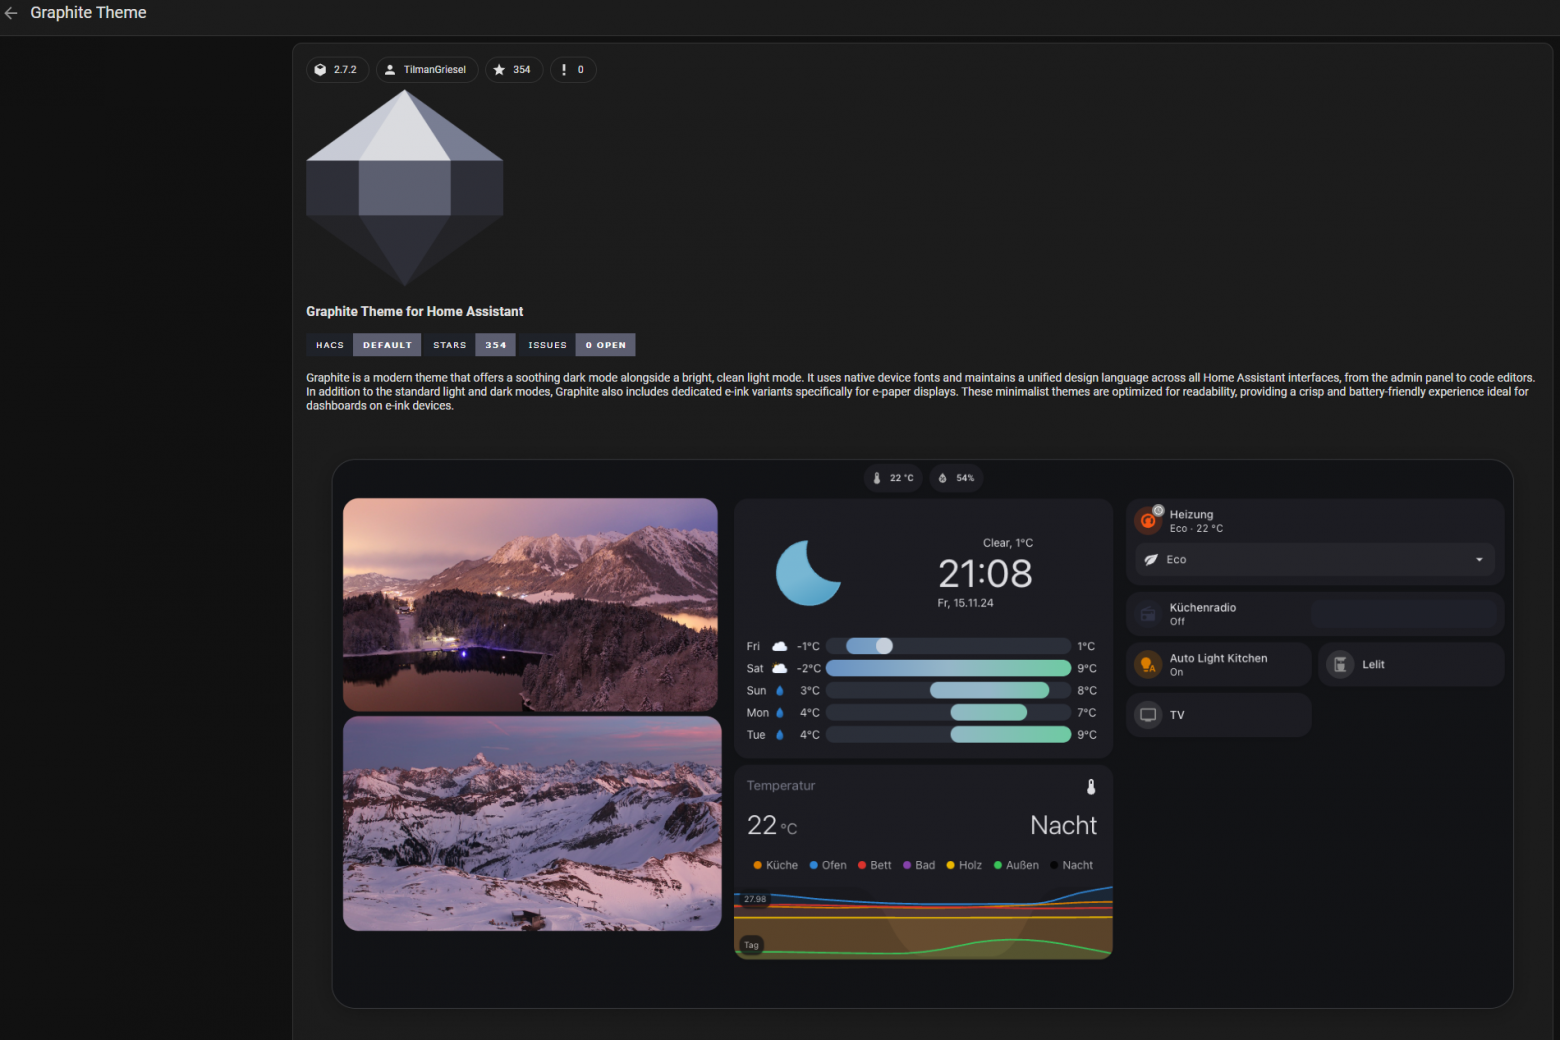Image resolution: width=1560 pixels, height=1040 pixels.
Task: Click the Graphite diamond logo image
Action: point(404,188)
